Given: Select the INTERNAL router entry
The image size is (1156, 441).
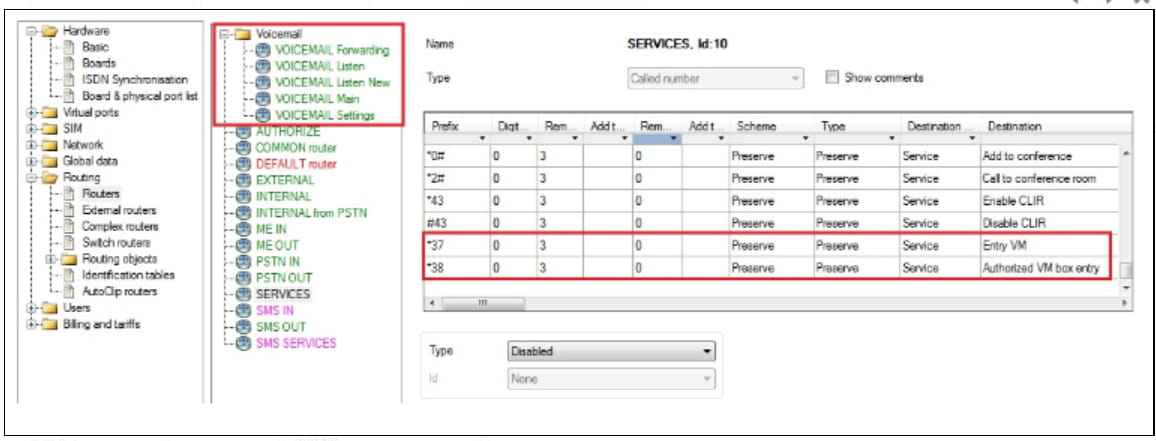Looking at the screenshot, I should 283,196.
